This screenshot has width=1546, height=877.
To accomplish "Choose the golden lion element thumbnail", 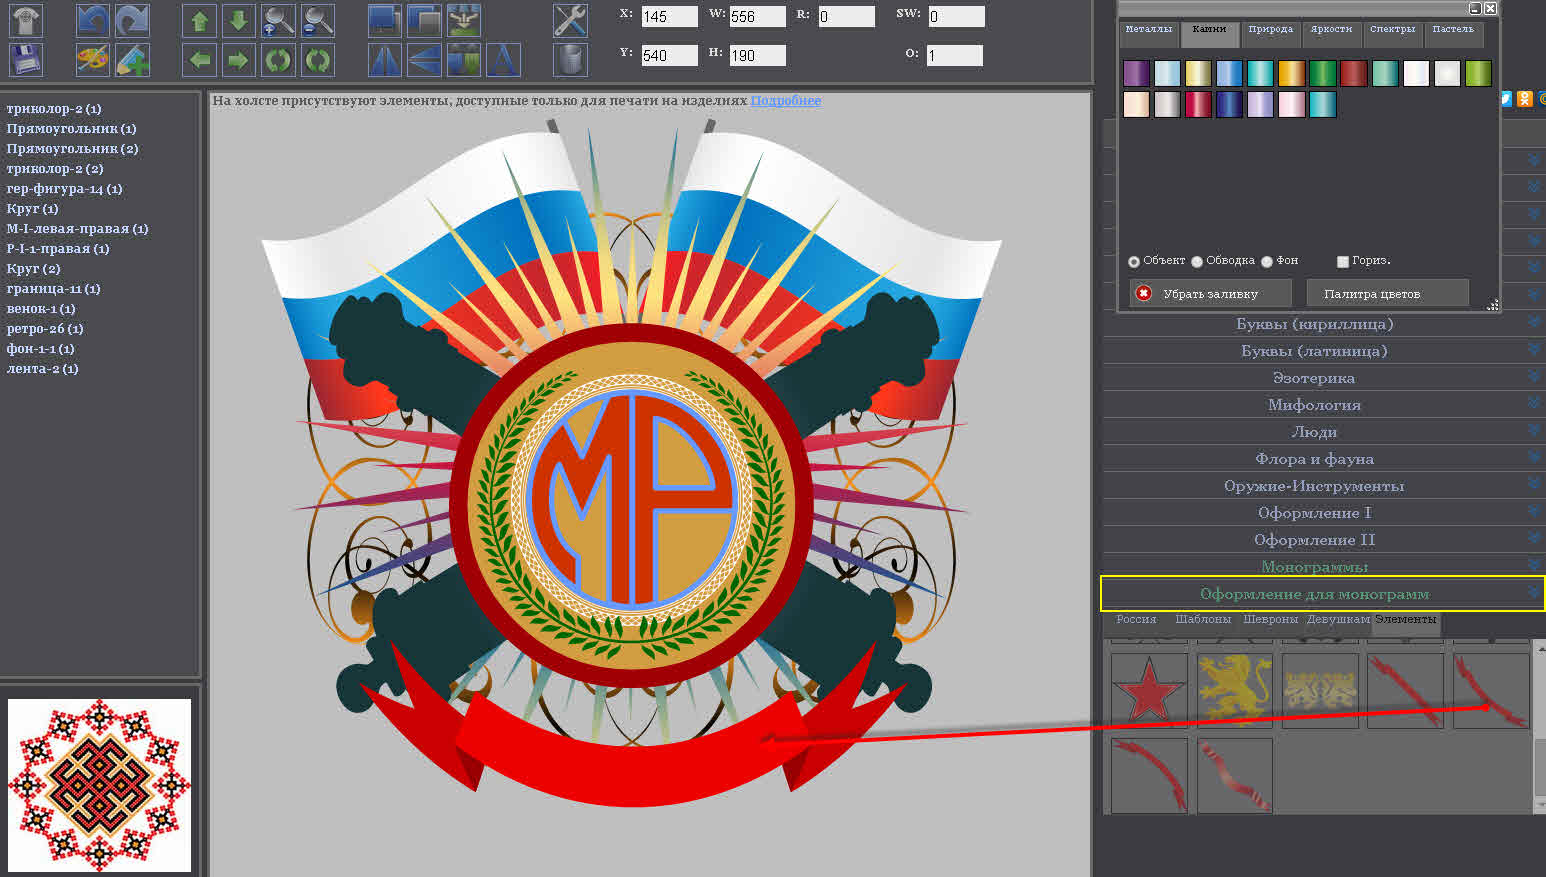I will [1235, 691].
